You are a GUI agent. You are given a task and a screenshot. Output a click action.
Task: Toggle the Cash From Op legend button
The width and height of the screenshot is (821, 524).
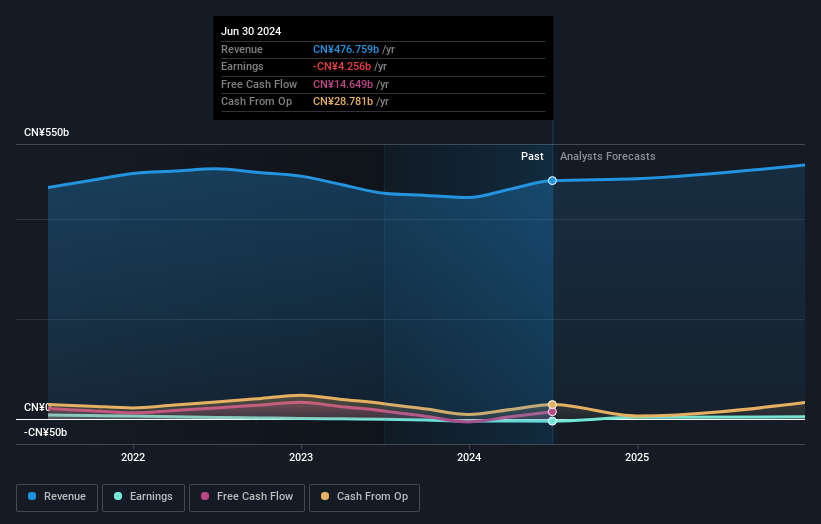tap(364, 497)
